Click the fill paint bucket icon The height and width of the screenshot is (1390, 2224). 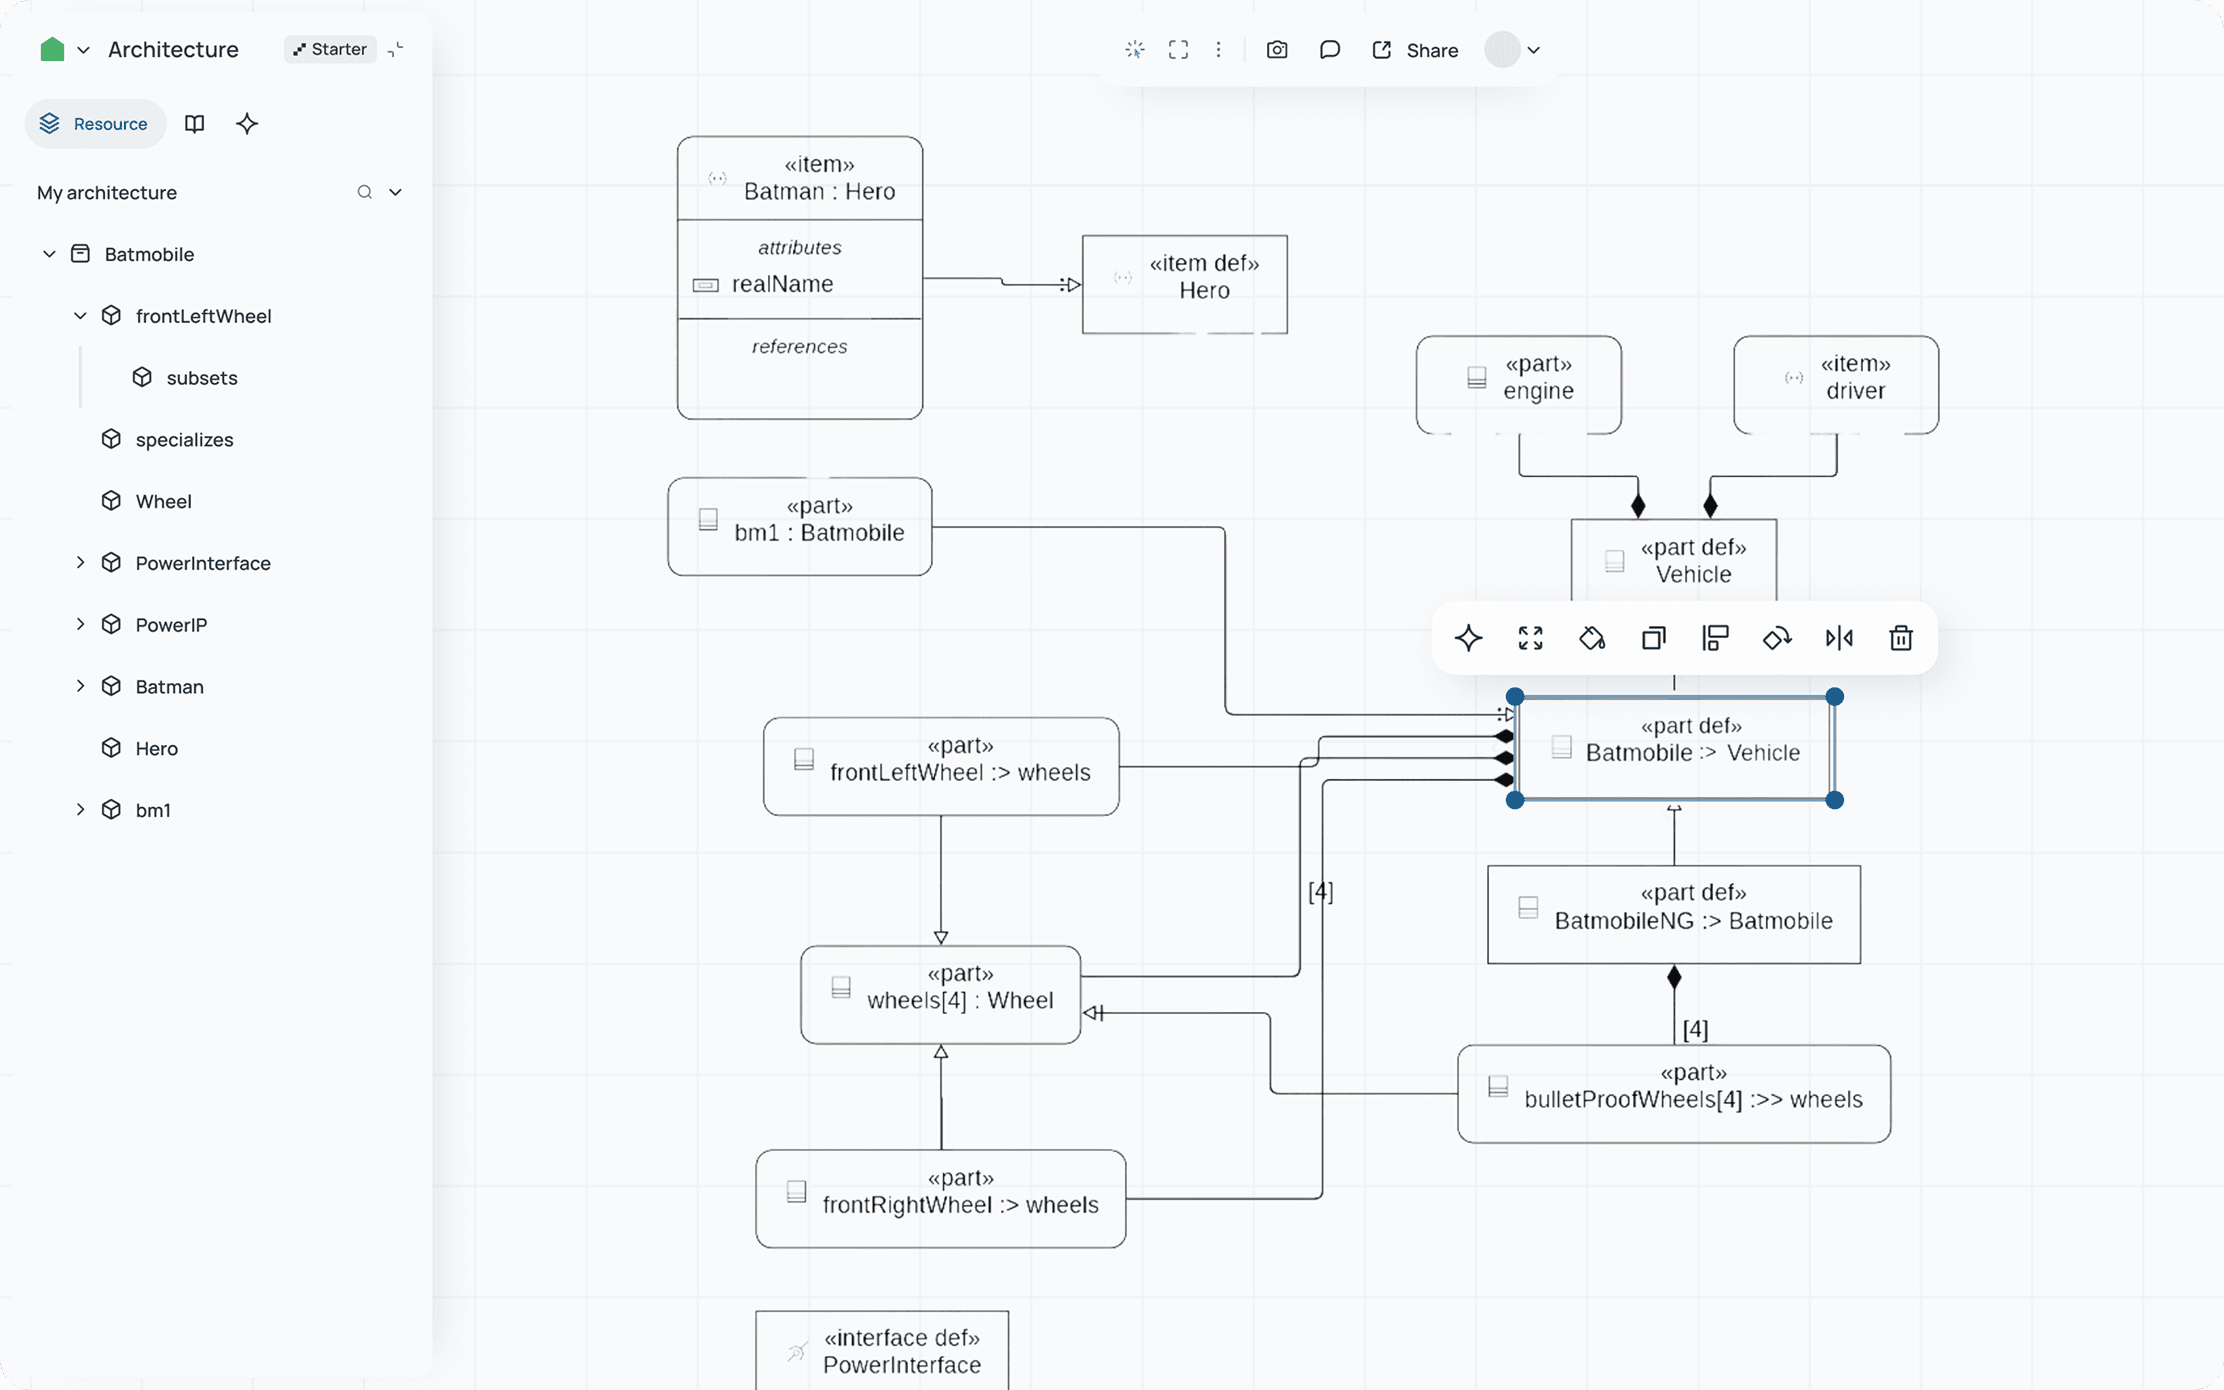(x=1591, y=638)
